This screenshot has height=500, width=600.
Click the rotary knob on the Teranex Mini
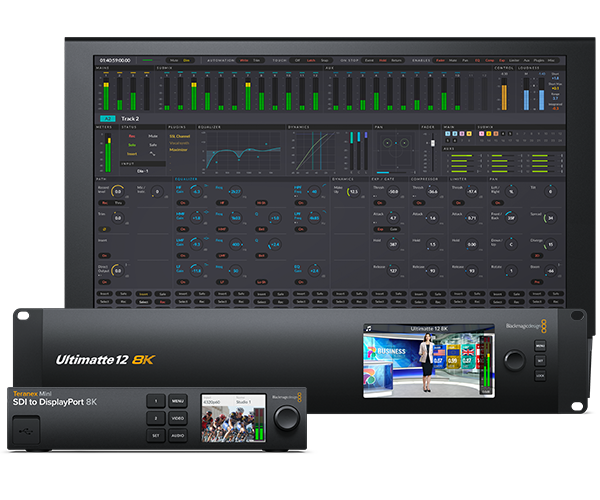pos(287,418)
